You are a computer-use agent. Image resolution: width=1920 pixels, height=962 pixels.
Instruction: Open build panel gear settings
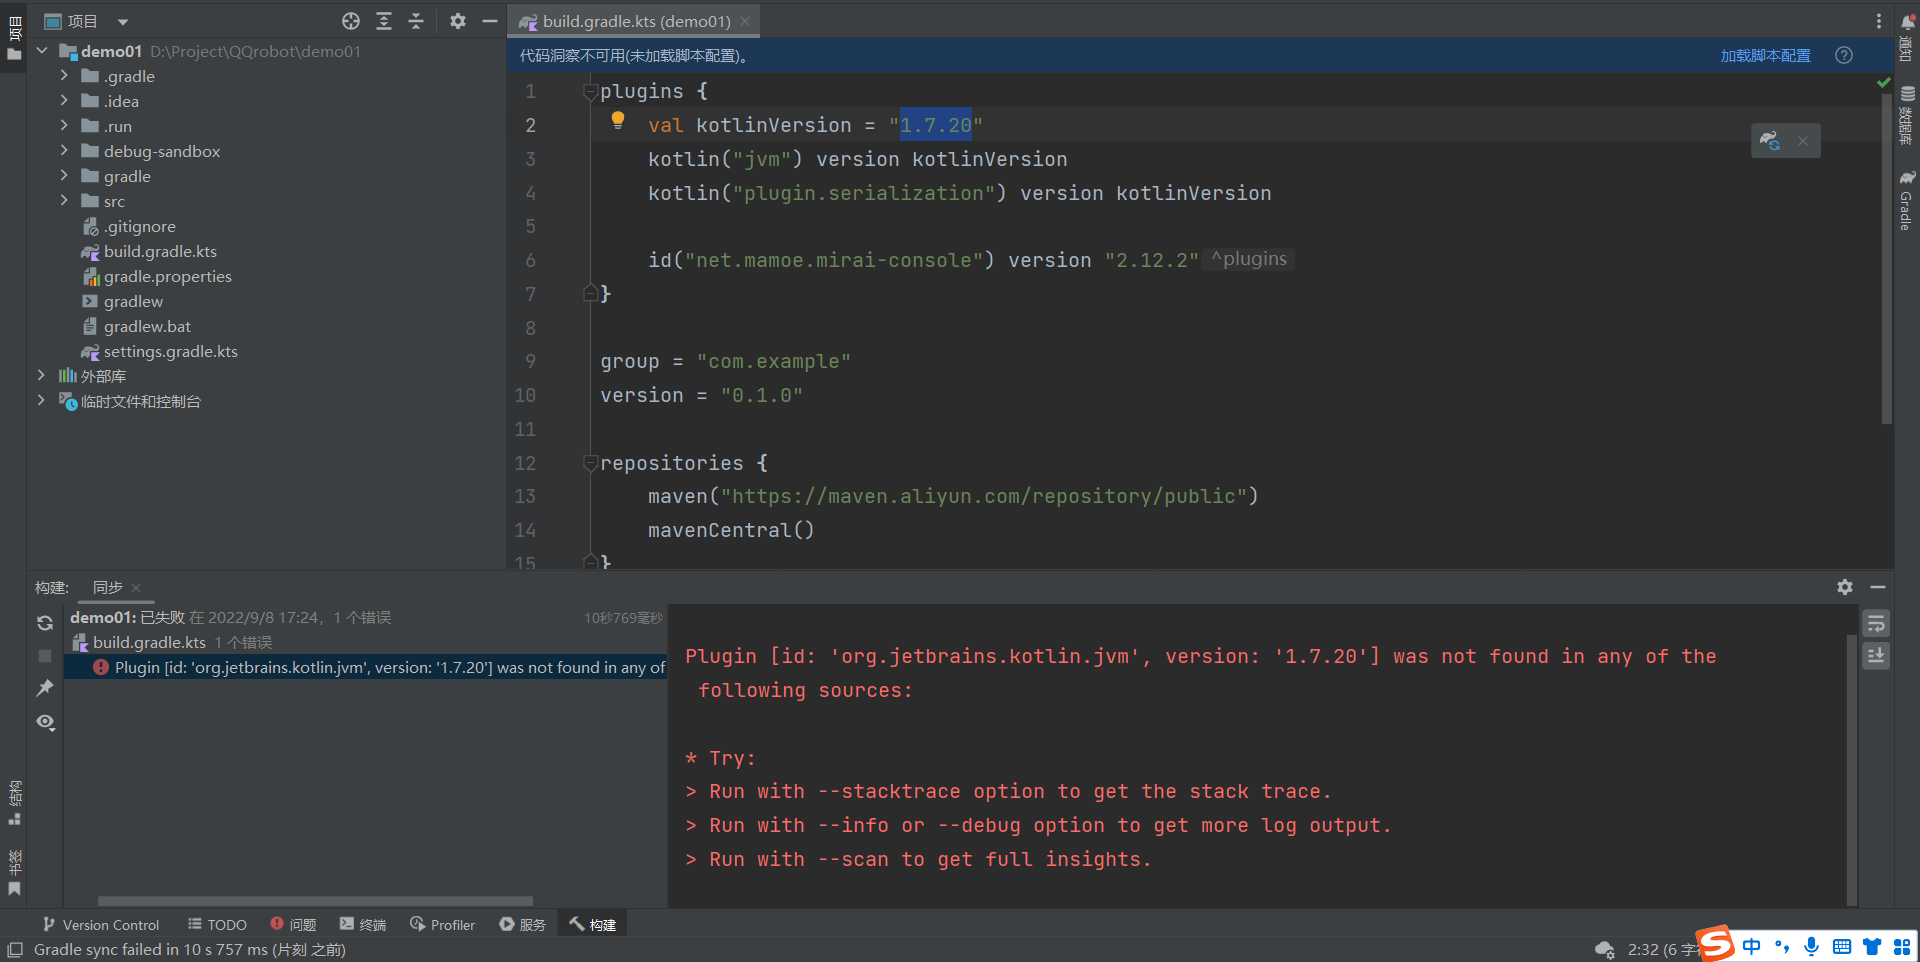pos(1845,587)
